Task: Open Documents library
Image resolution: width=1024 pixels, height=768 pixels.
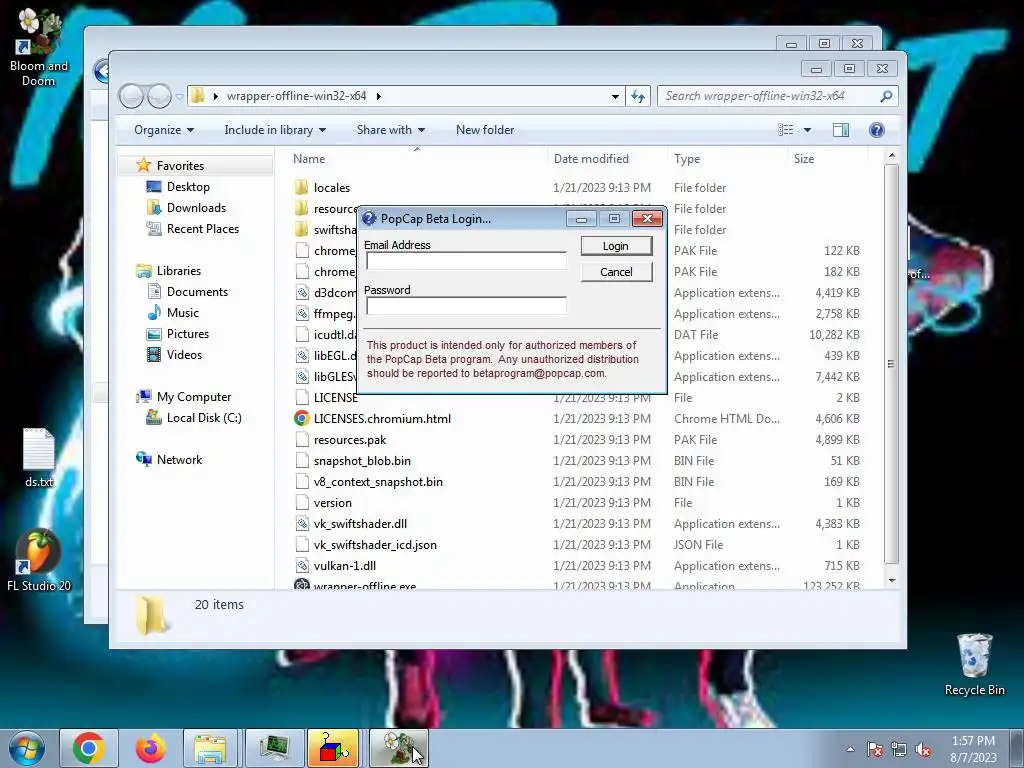Action: [x=197, y=292]
